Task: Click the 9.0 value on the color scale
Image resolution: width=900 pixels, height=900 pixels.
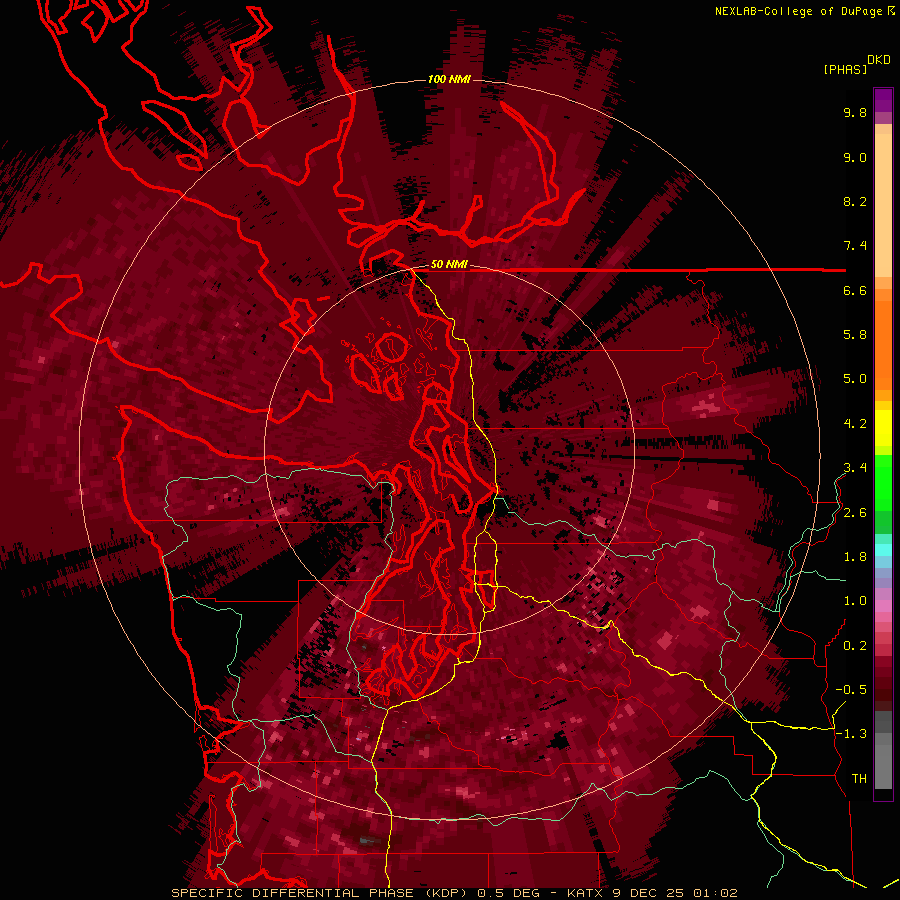Action: click(855, 157)
